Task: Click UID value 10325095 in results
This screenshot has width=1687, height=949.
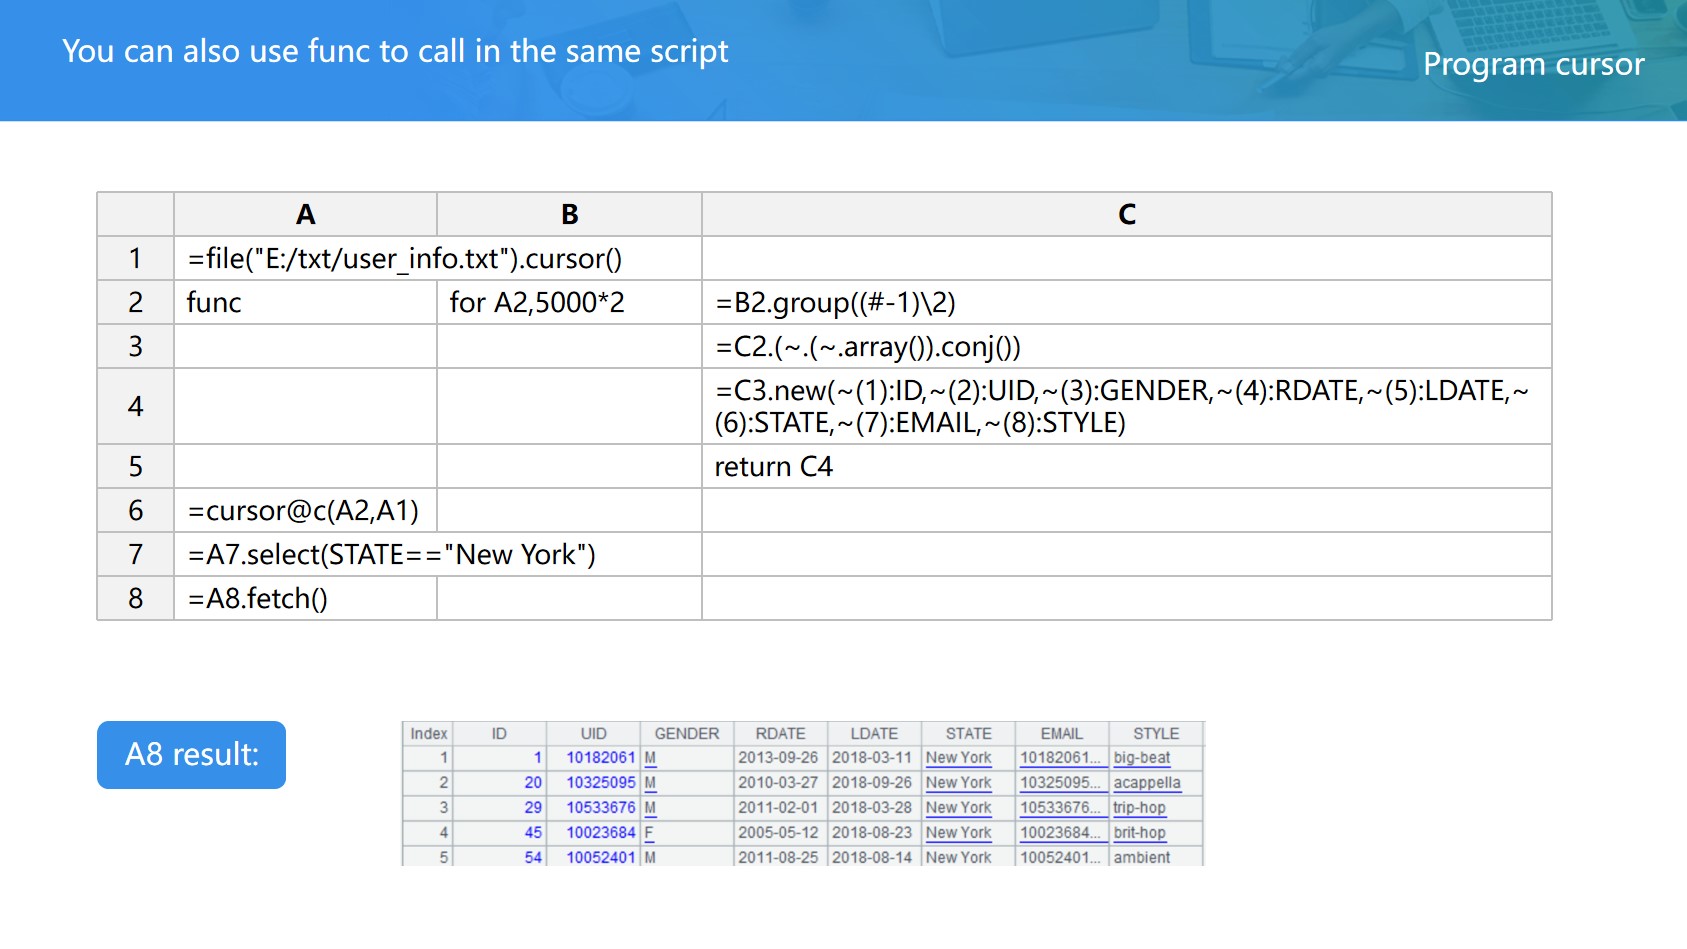Action: coord(600,783)
